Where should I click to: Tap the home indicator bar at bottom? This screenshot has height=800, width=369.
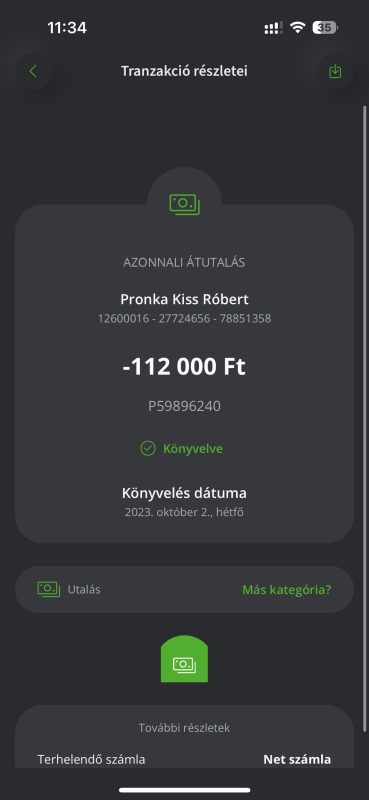[185, 790]
